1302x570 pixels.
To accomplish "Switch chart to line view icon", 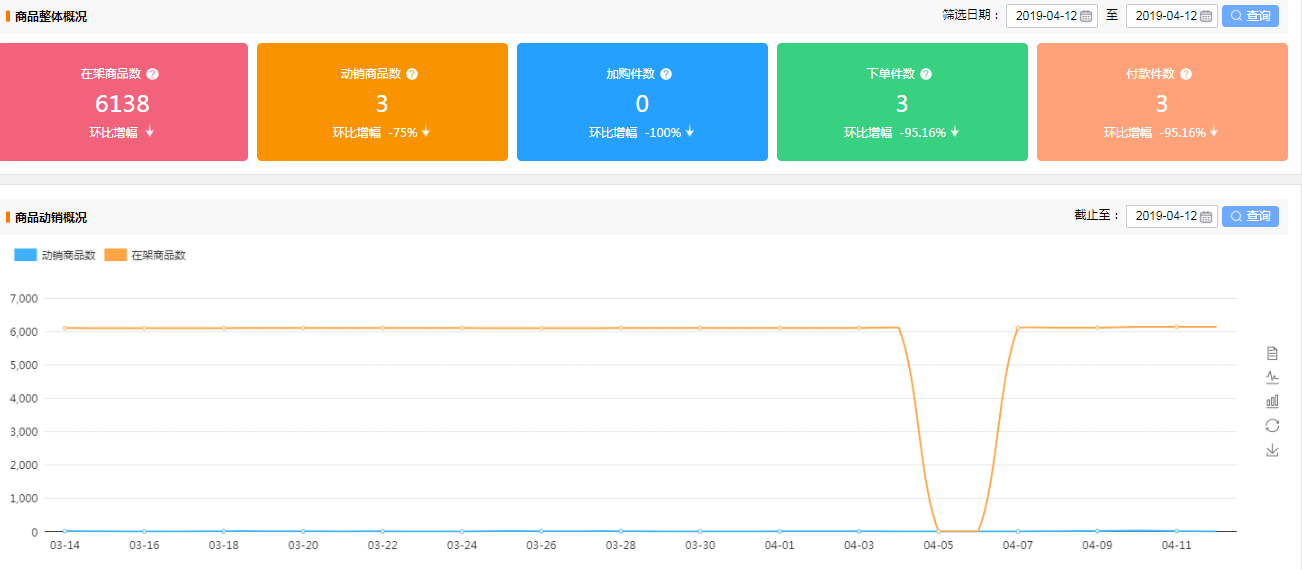I will [1272, 377].
